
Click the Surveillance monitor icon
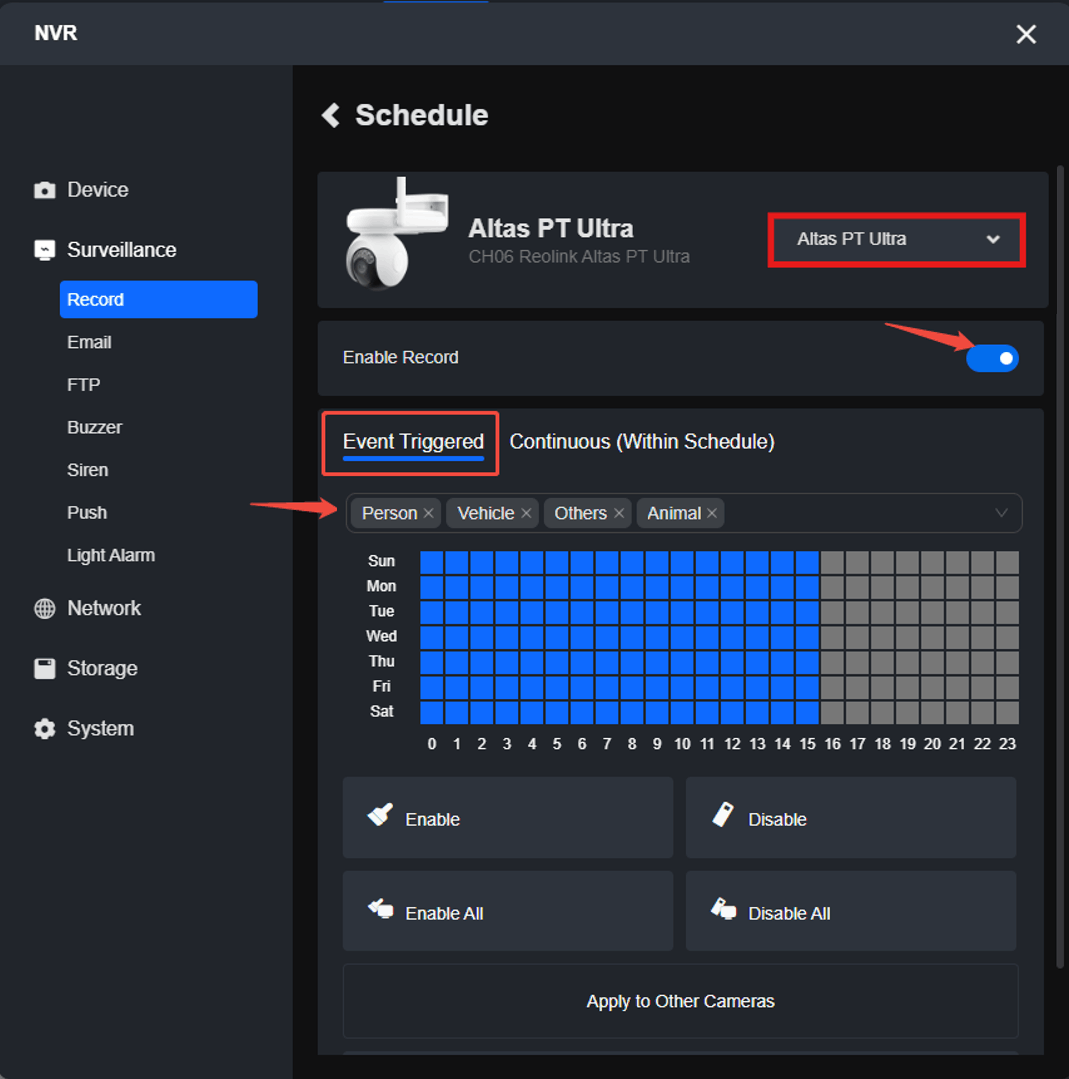point(45,250)
